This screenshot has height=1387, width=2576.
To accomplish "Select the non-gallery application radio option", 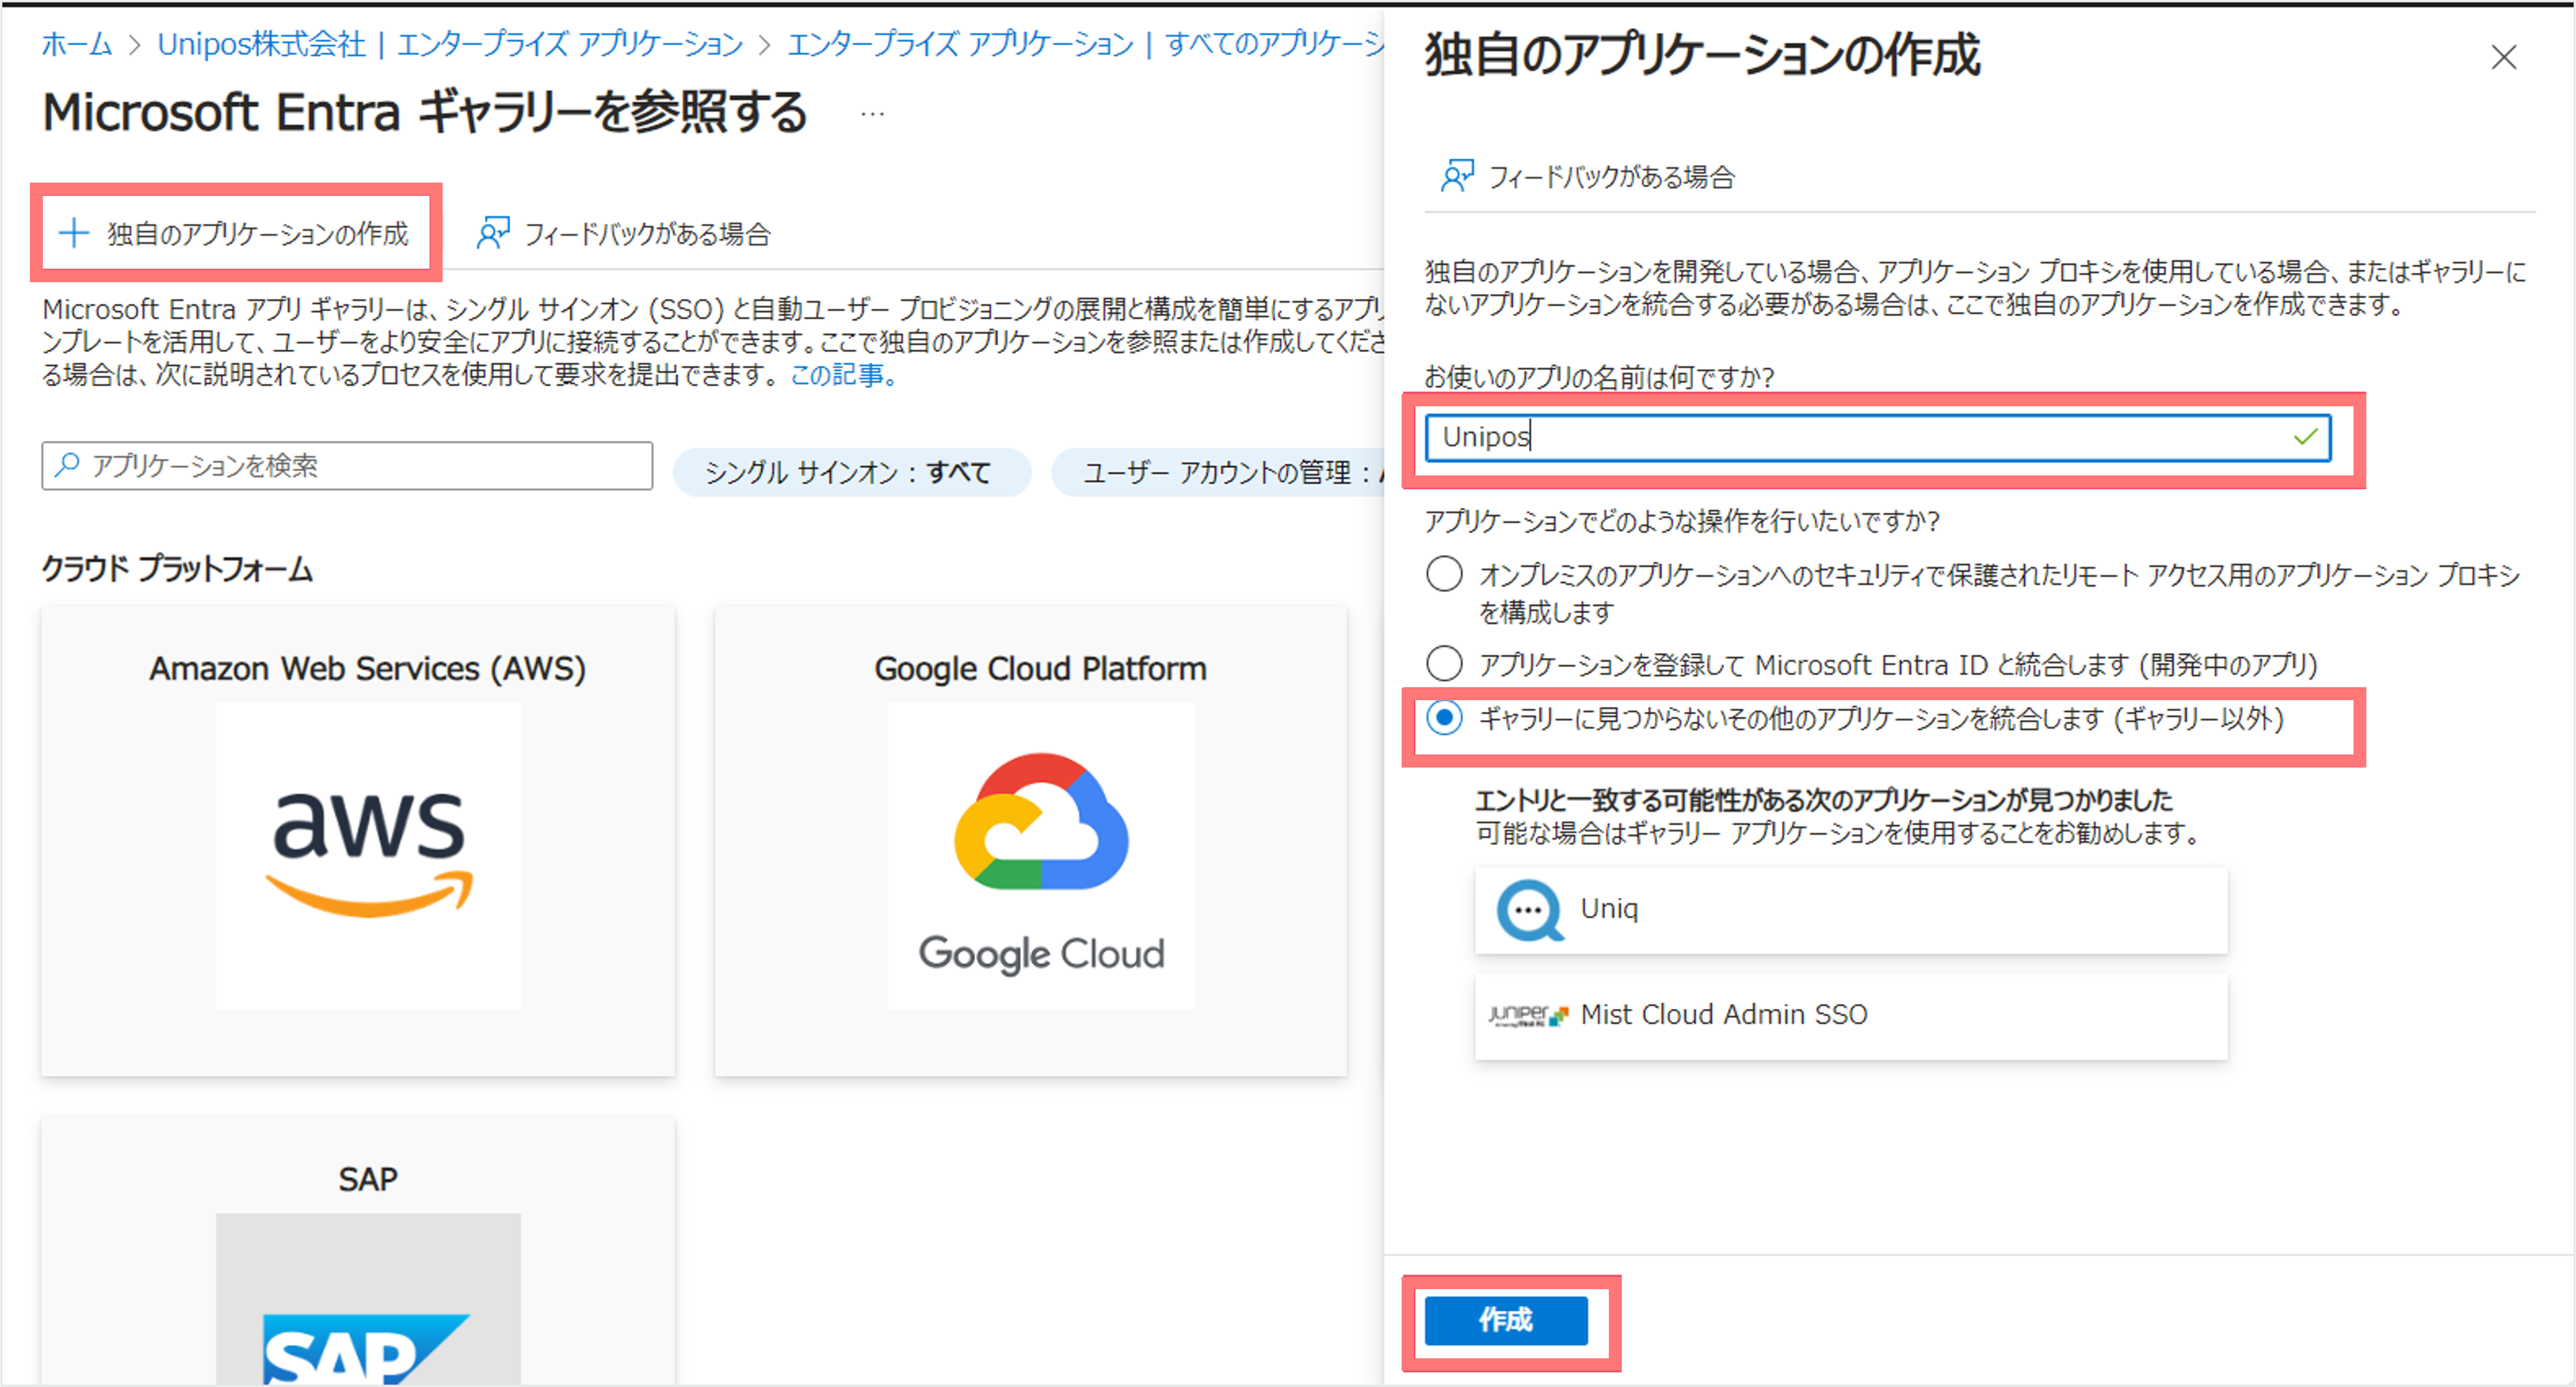I will [1444, 718].
